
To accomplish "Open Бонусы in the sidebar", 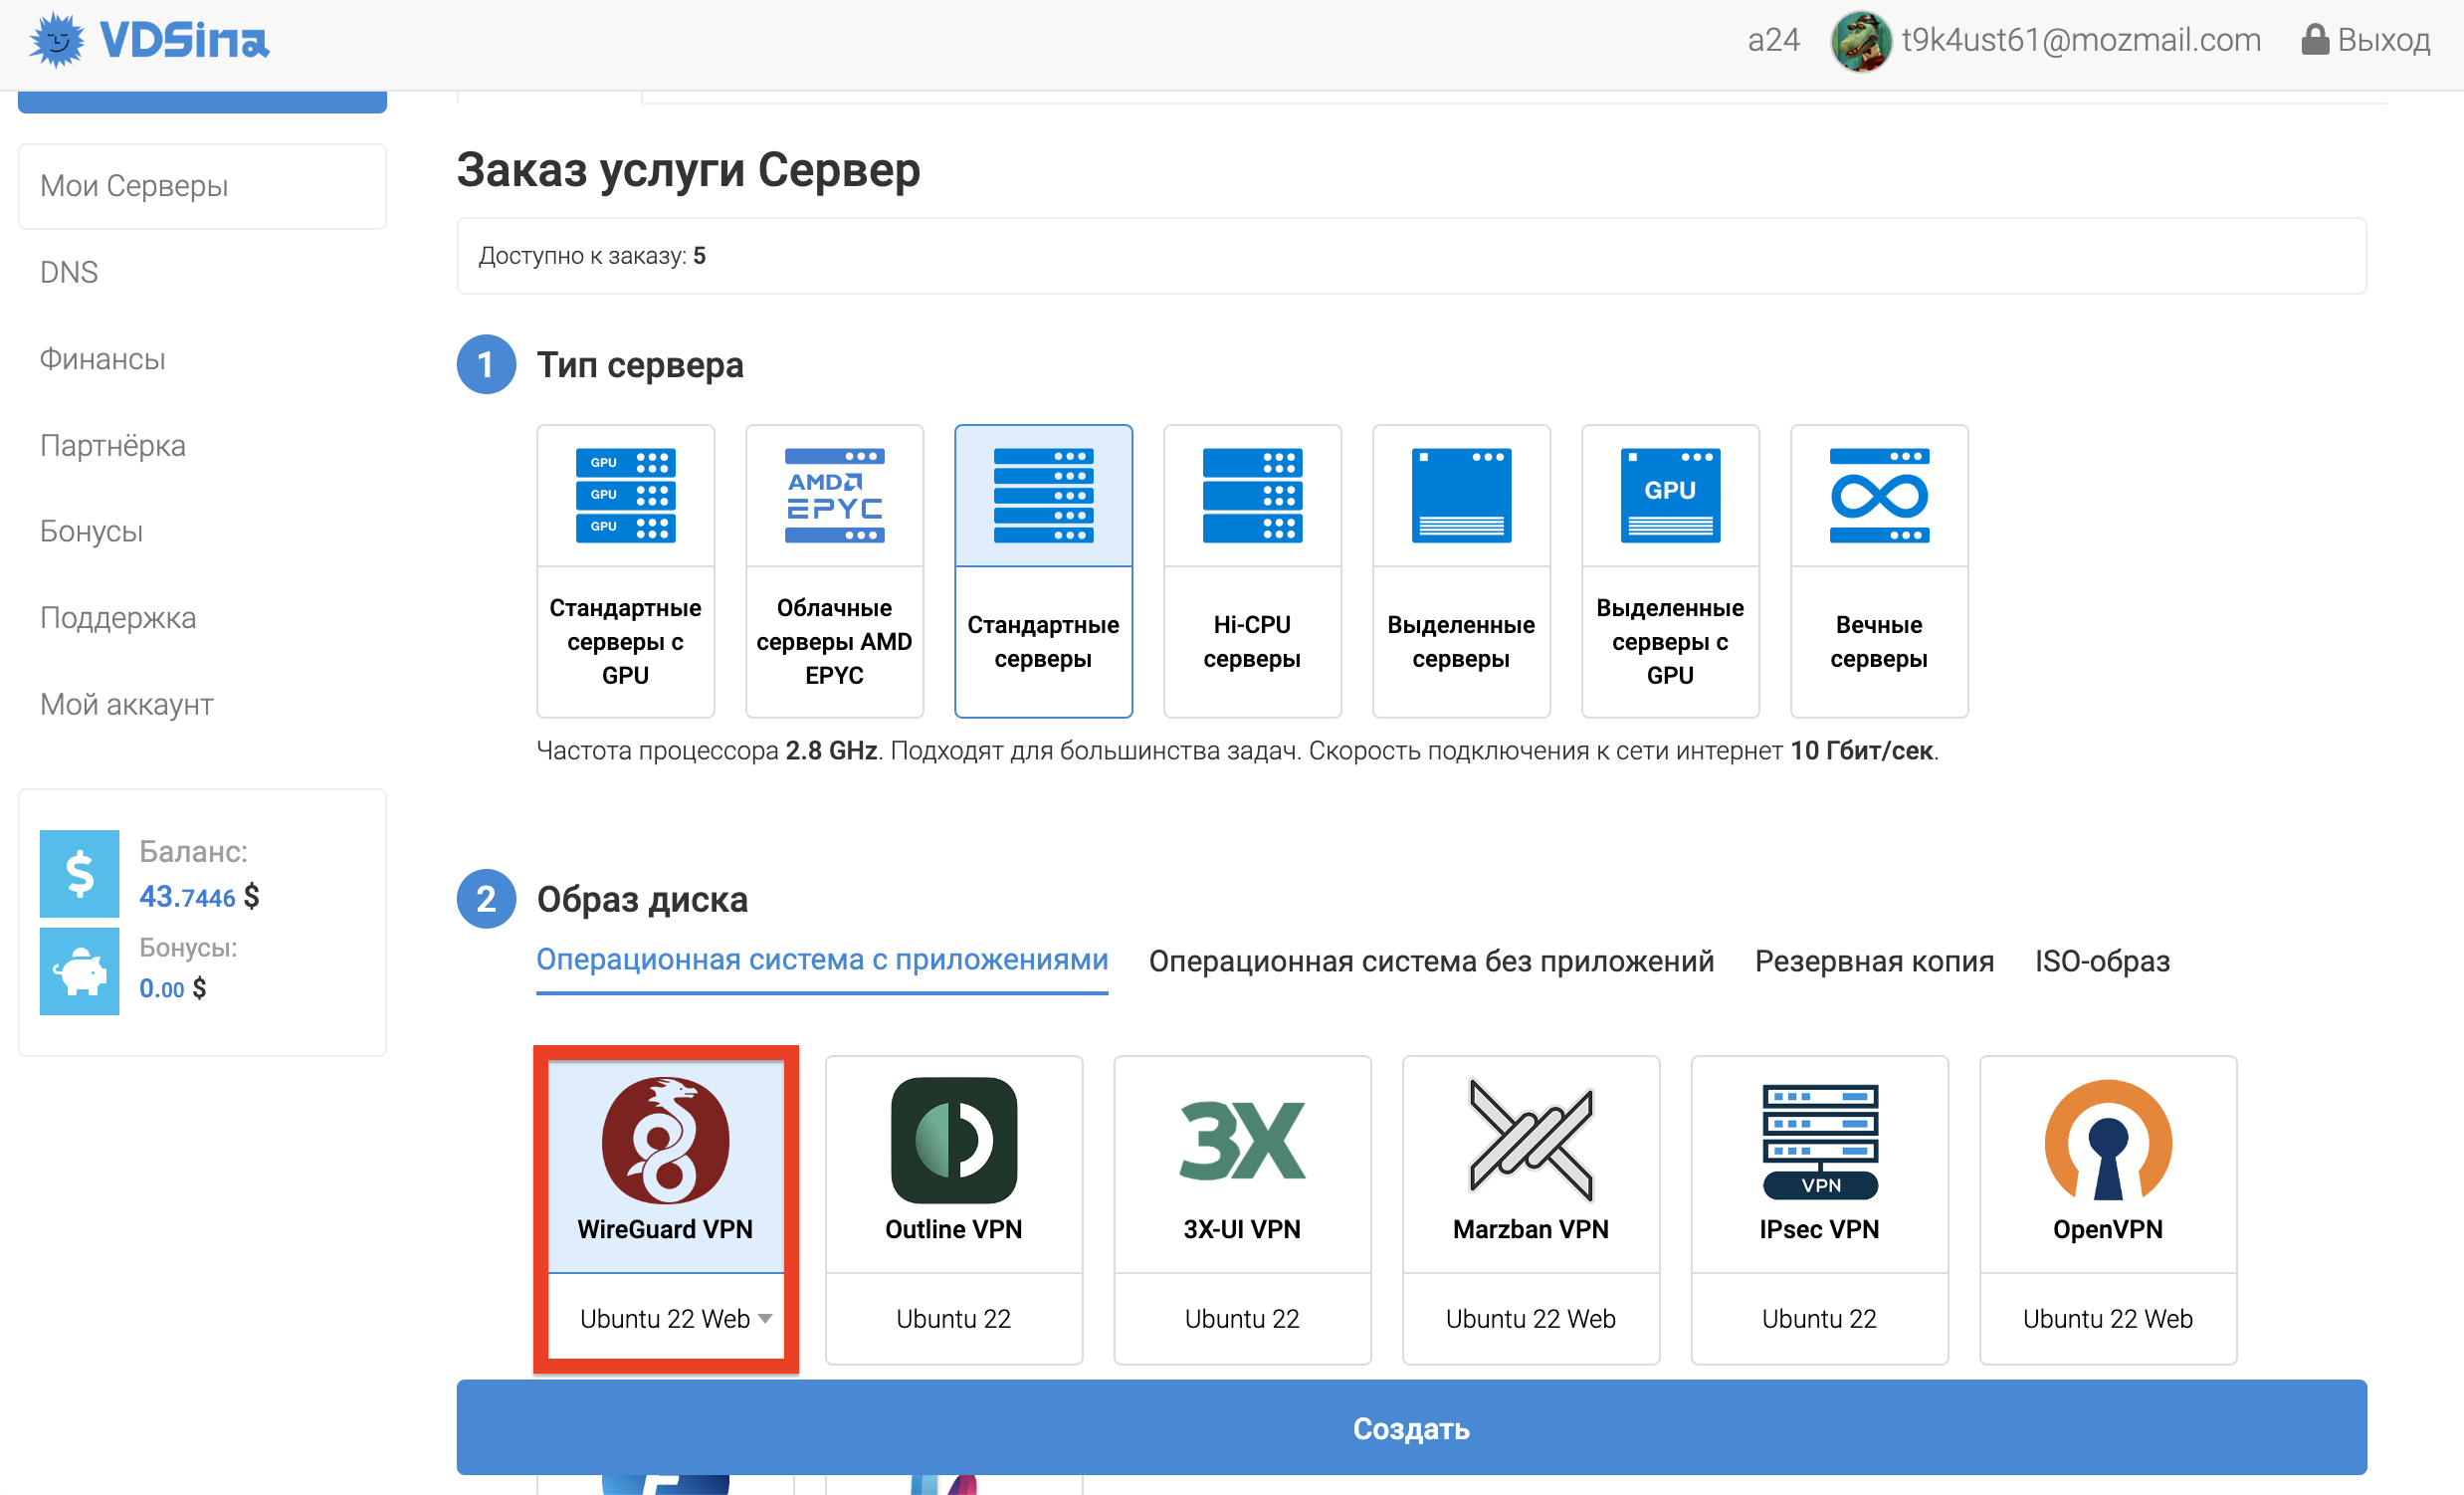I will (91, 531).
